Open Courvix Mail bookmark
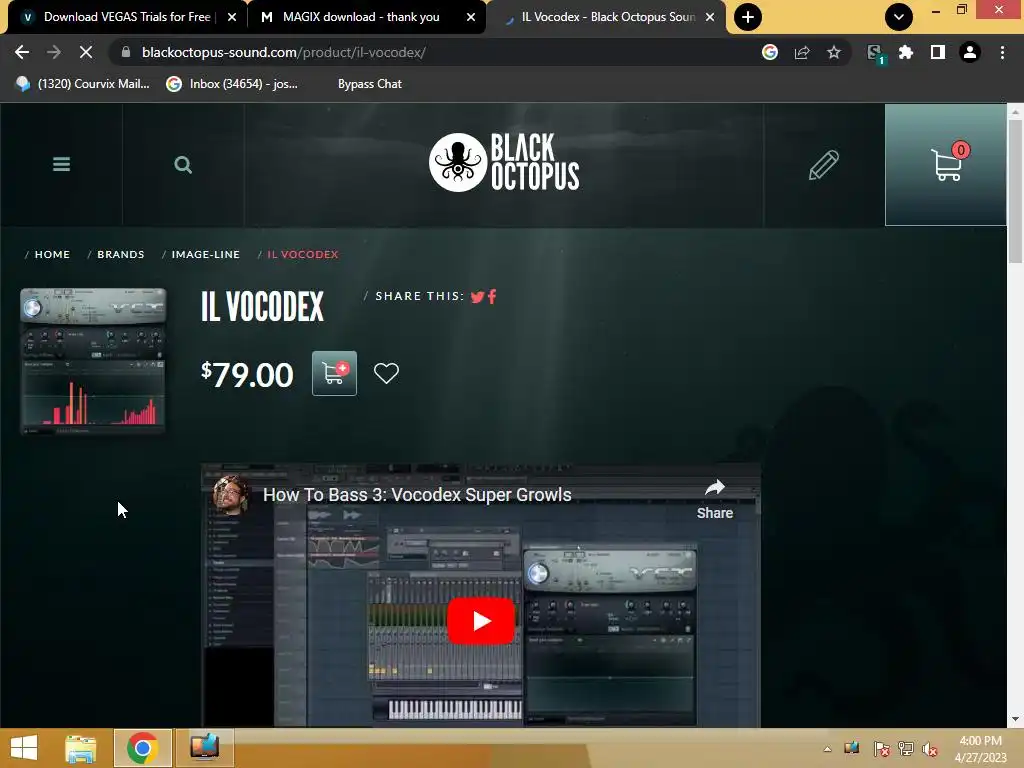1024x768 pixels. (83, 84)
